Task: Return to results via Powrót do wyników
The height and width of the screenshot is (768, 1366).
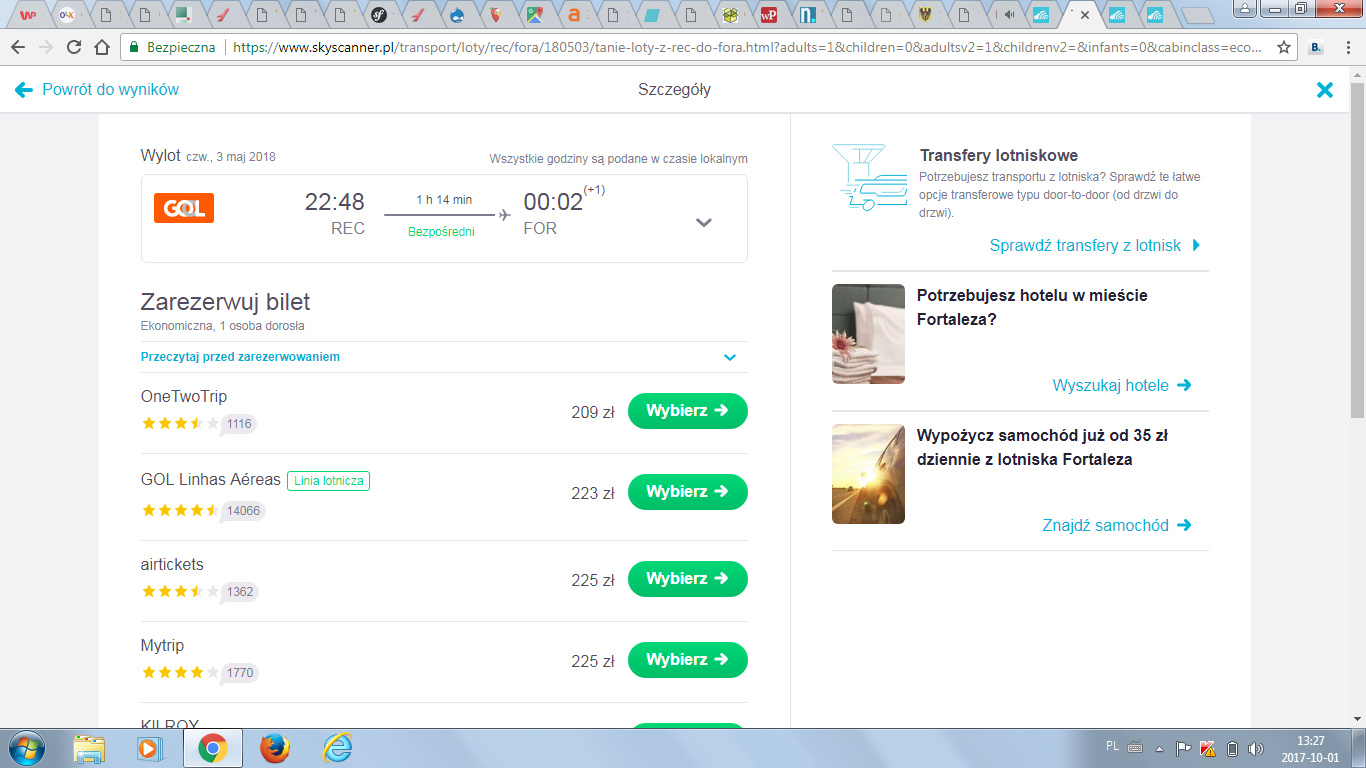Action: coord(97,90)
